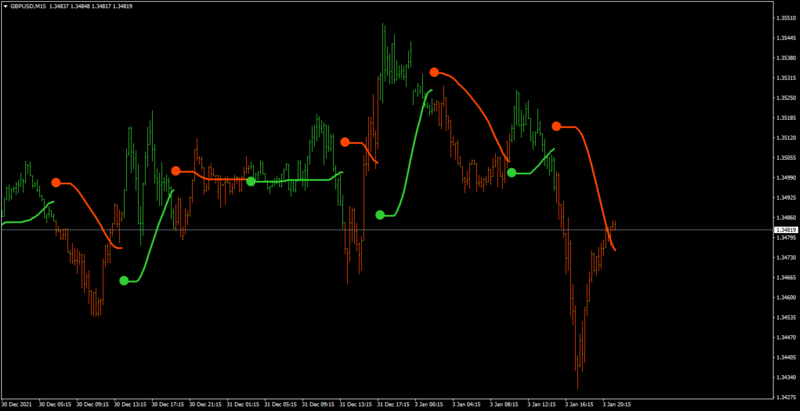Screen dimensions: 800x411
Task: Click the 1.34990 price scale label
Action: point(786,178)
